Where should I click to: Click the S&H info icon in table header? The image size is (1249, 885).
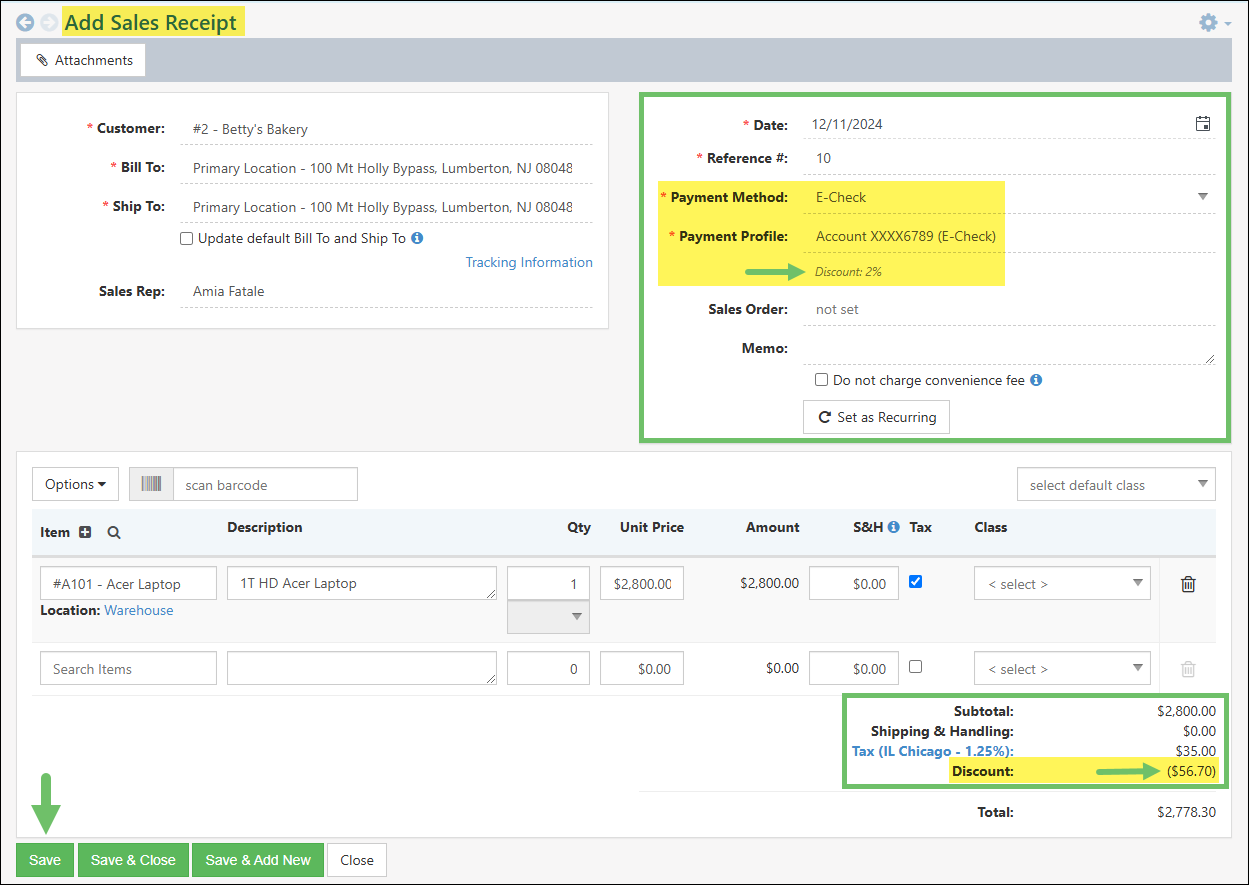(x=893, y=527)
